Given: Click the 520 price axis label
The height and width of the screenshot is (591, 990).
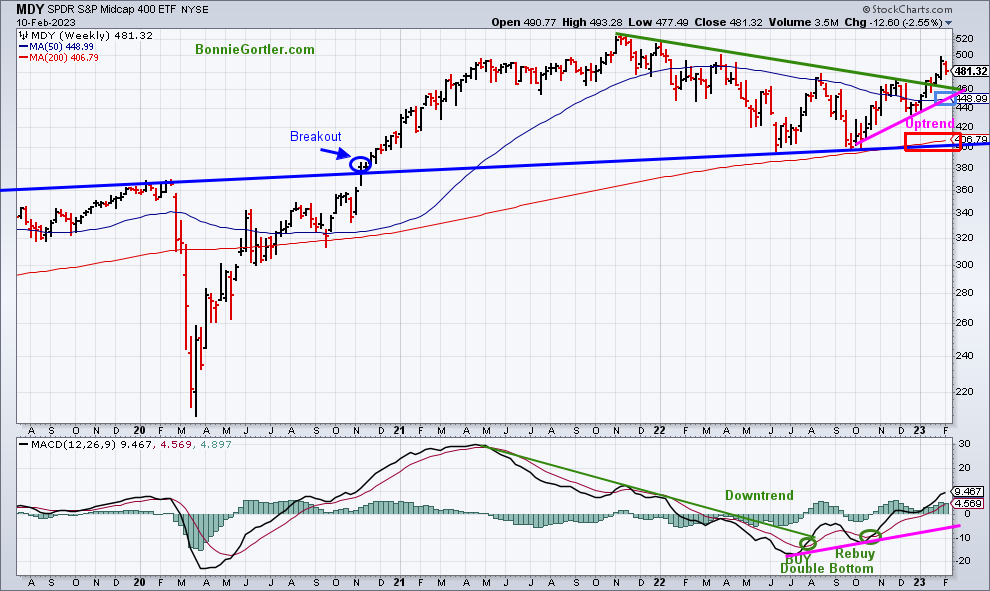Looking at the screenshot, I should tap(964, 39).
